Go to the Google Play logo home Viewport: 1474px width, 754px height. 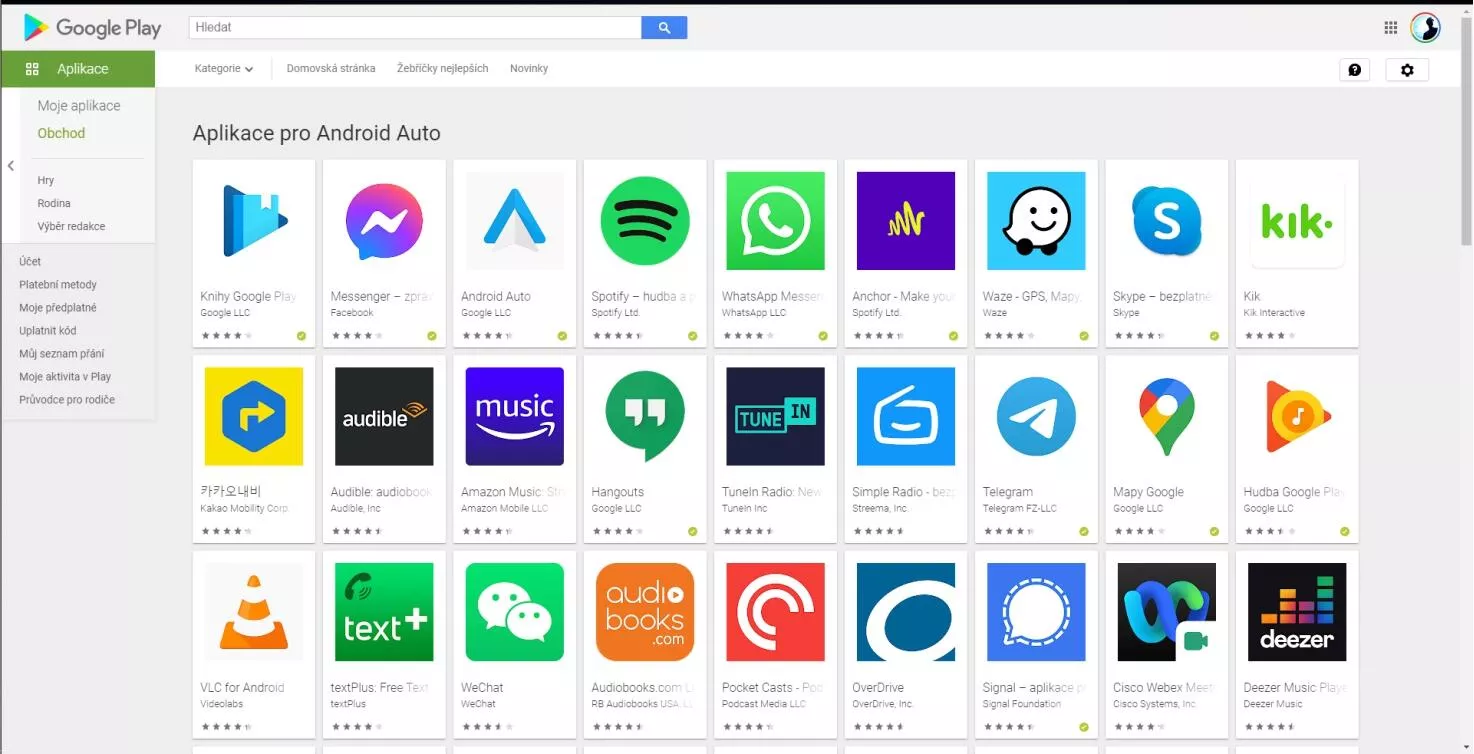click(x=92, y=28)
